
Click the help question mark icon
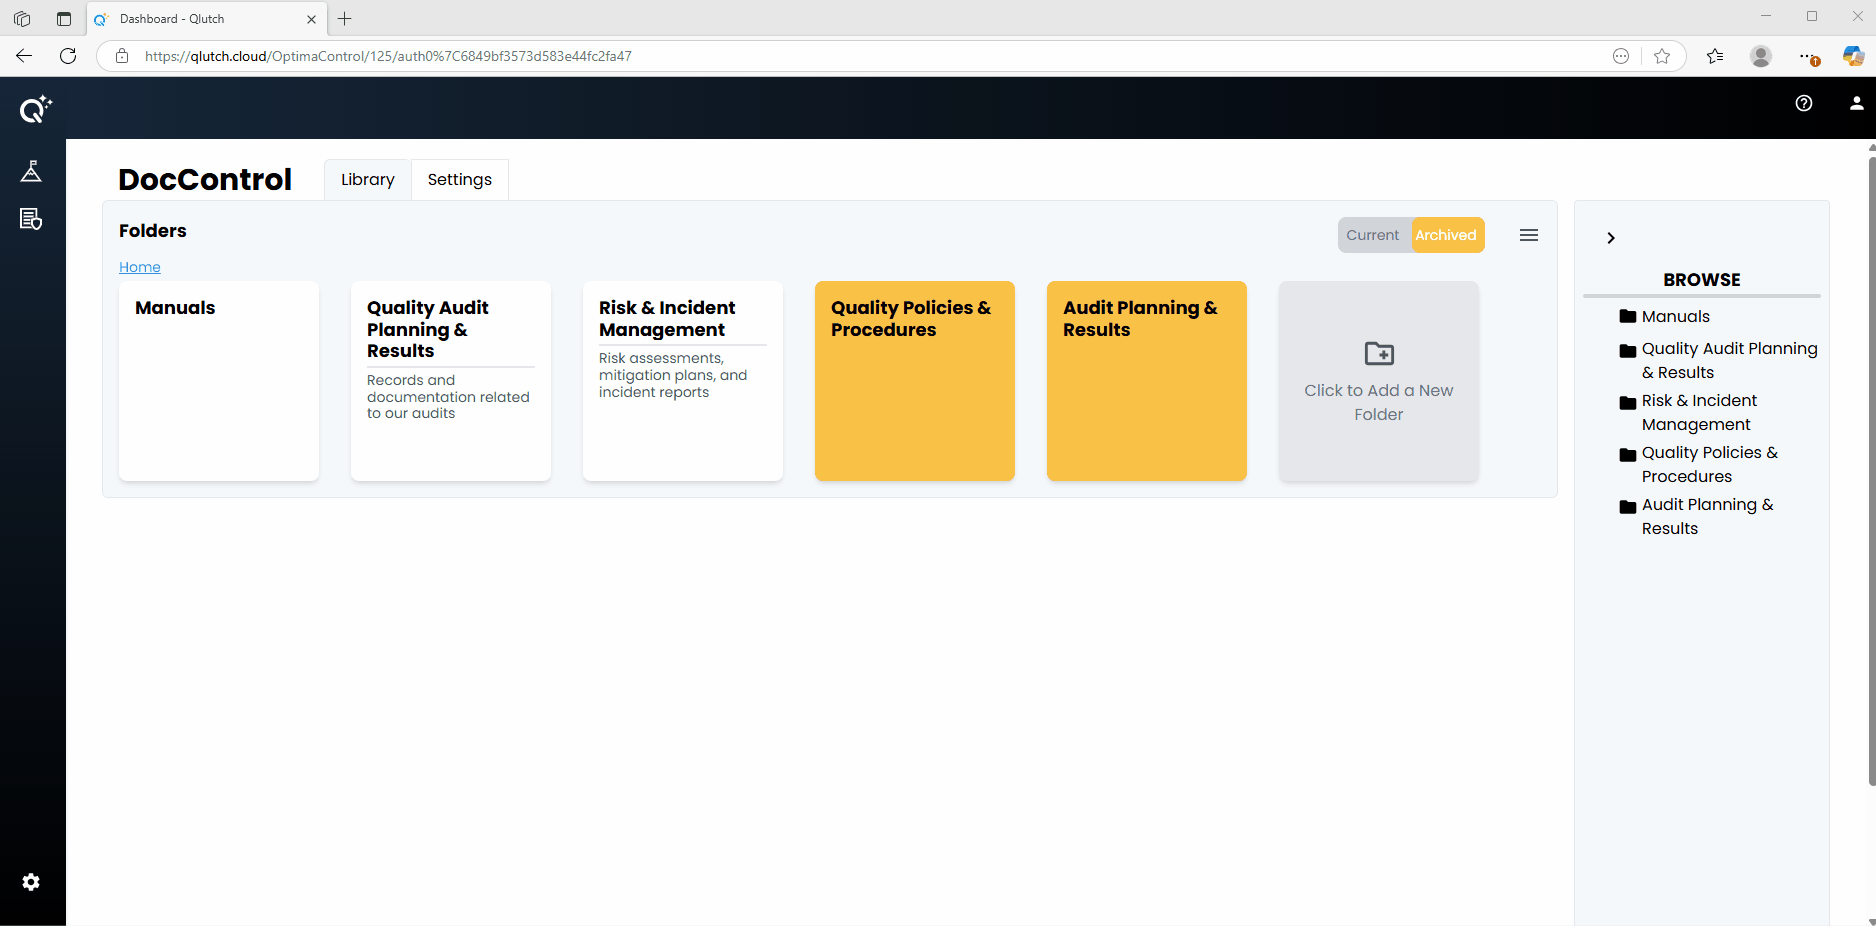tap(1804, 103)
